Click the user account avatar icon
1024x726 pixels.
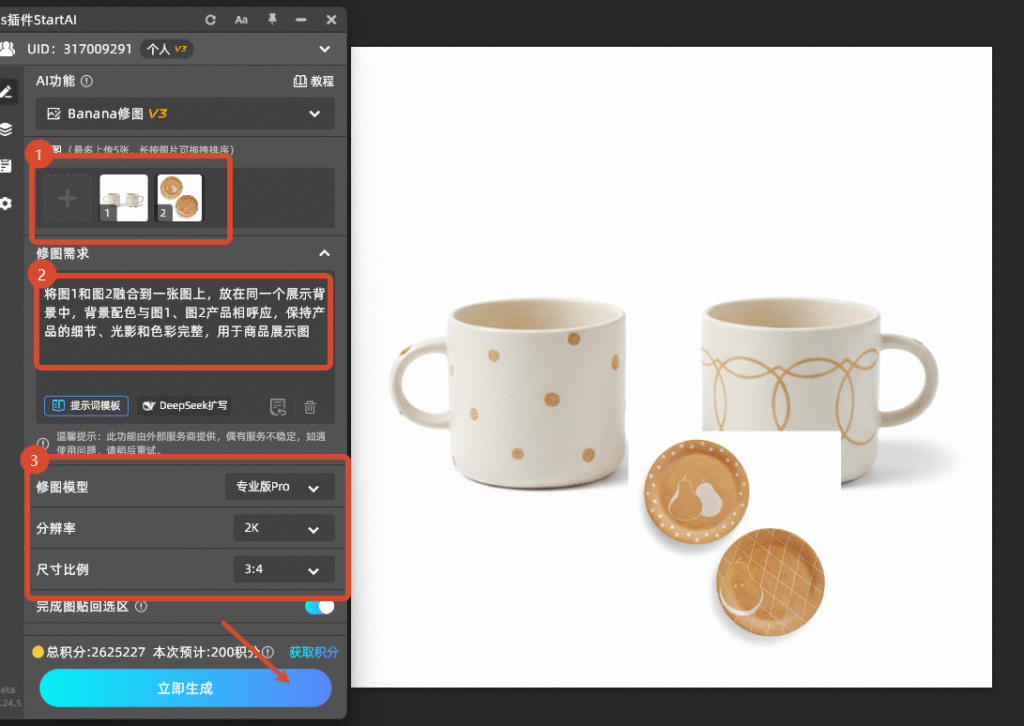point(8,49)
